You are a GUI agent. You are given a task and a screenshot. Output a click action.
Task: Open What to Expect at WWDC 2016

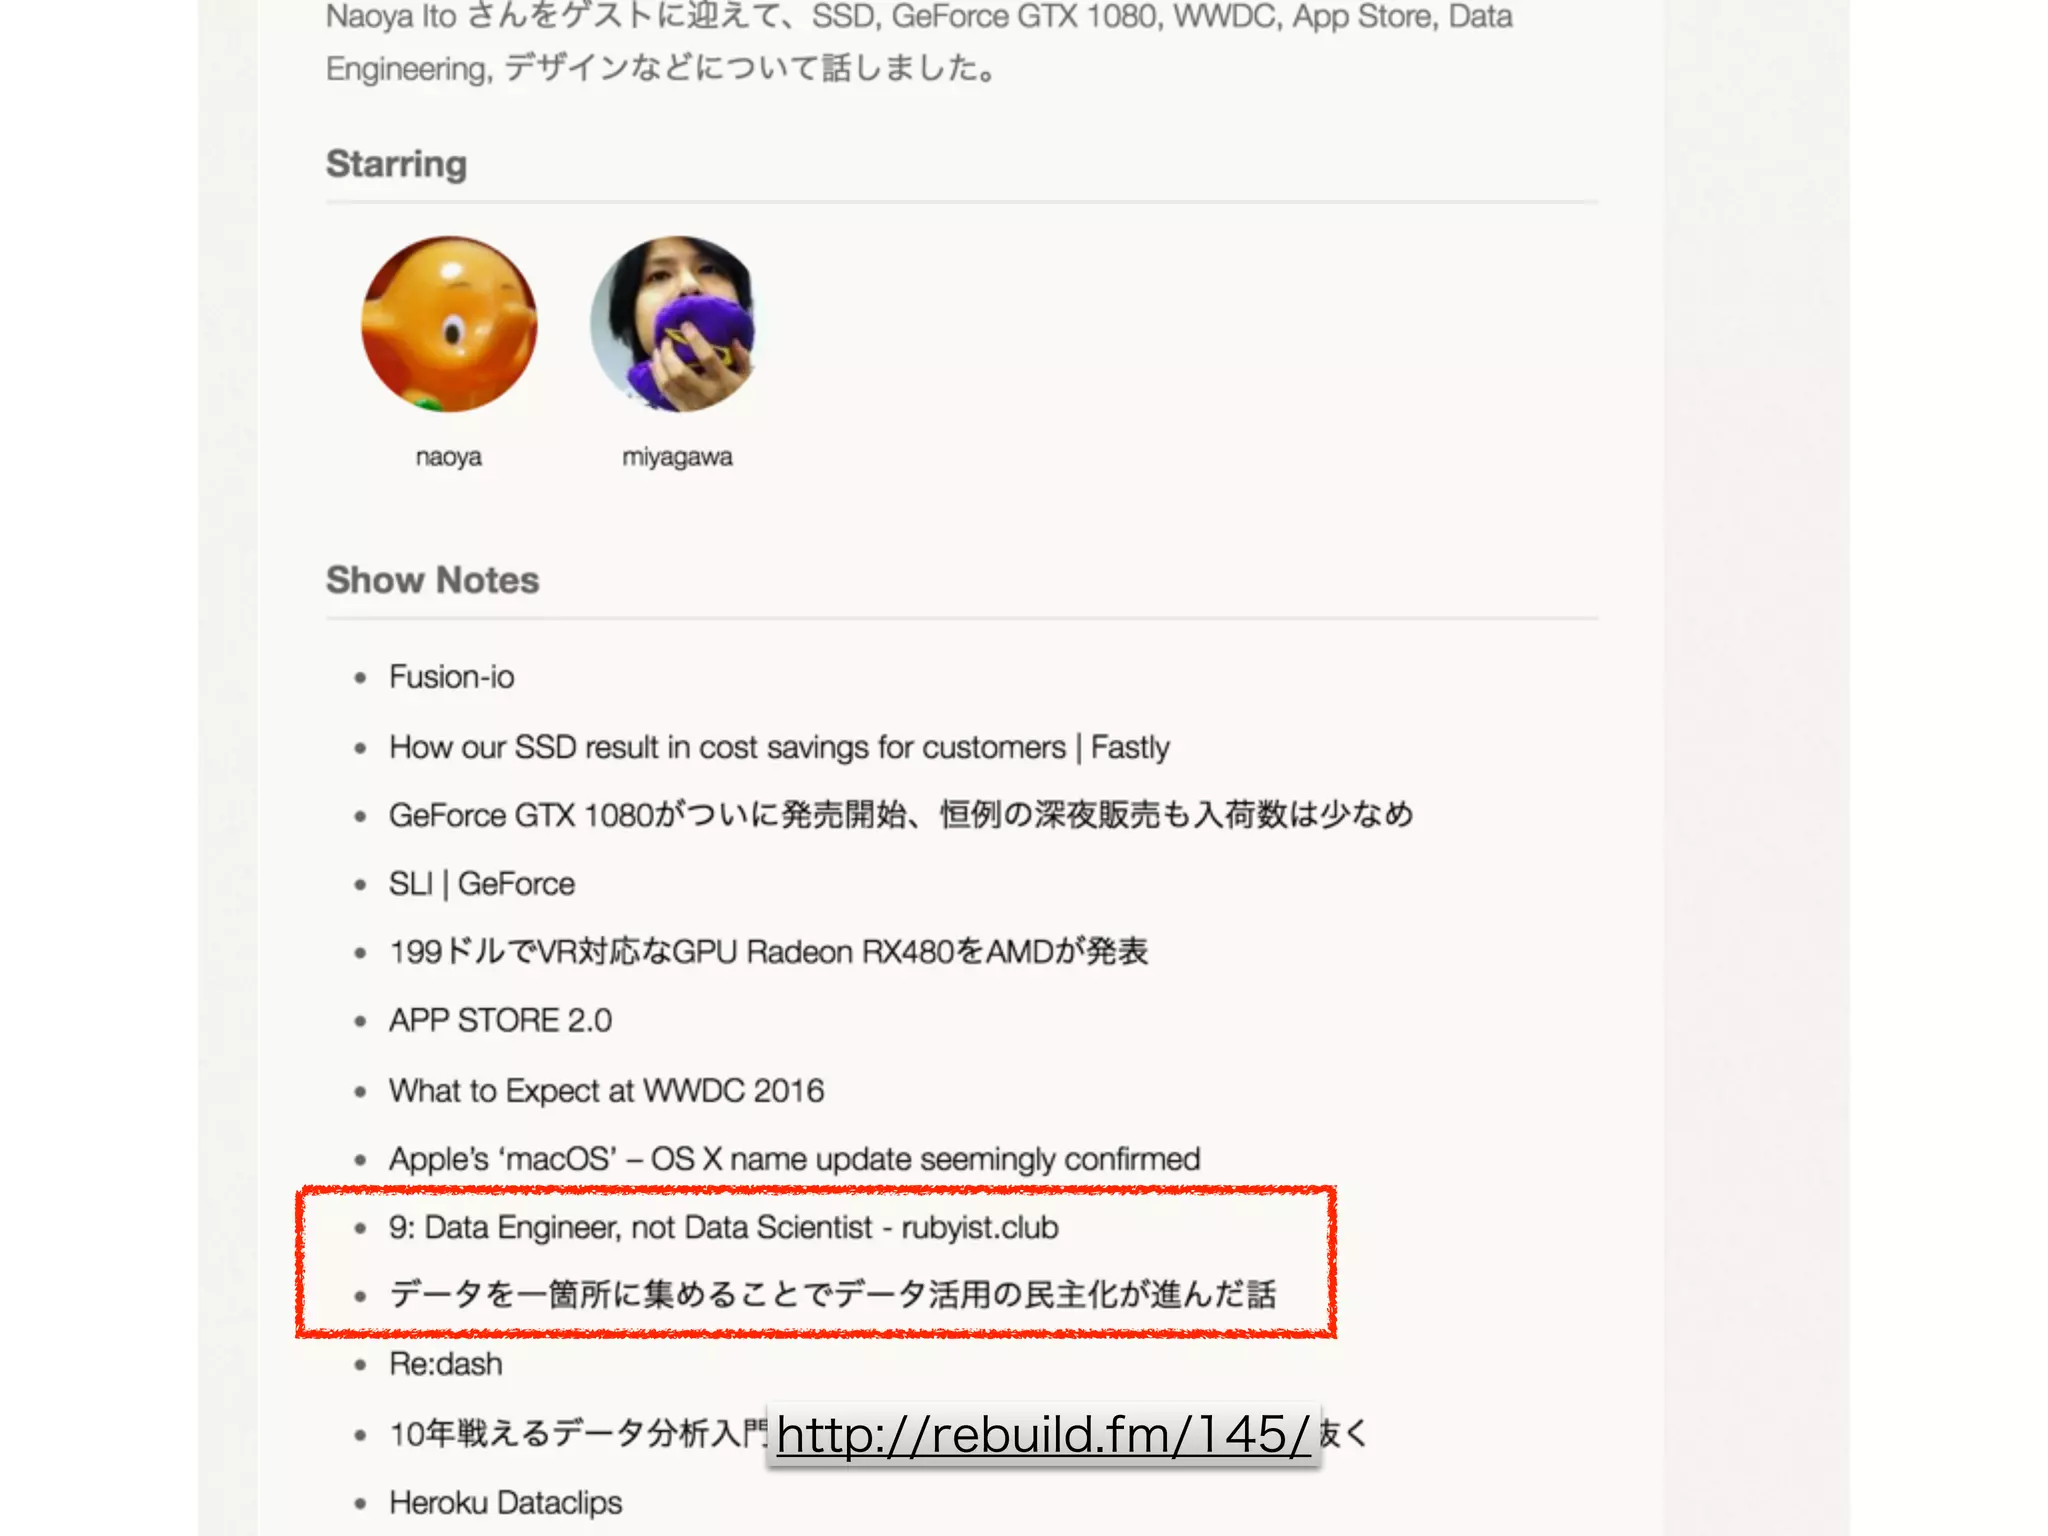tap(606, 1090)
